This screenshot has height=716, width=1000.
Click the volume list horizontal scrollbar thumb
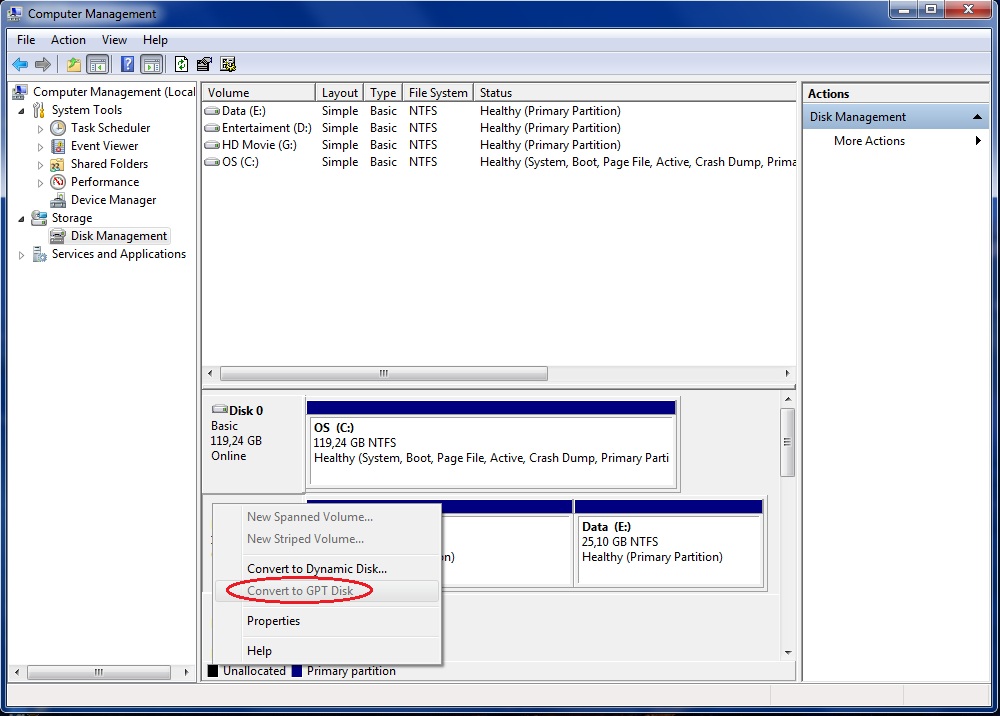point(384,373)
